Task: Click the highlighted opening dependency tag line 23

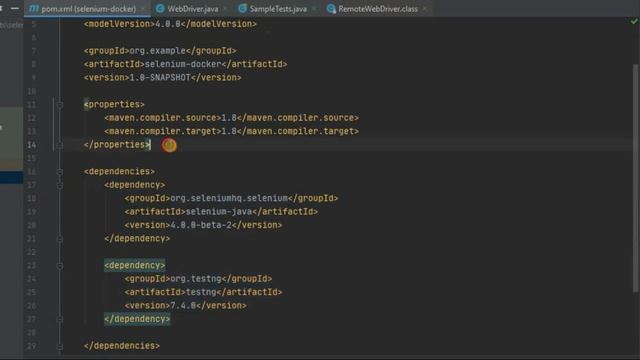Action: pyautogui.click(x=135, y=265)
